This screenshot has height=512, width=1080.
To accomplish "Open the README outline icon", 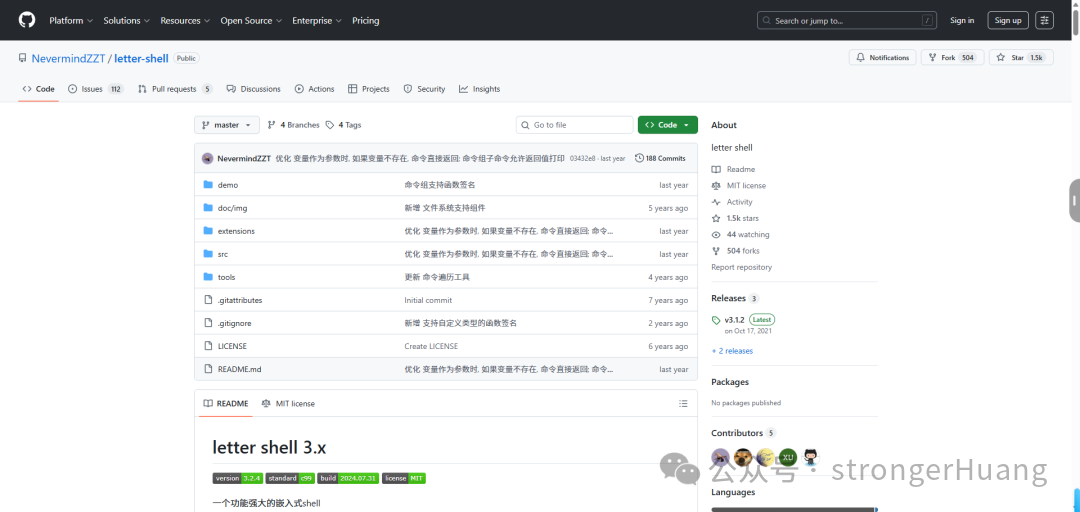I will [x=683, y=403].
